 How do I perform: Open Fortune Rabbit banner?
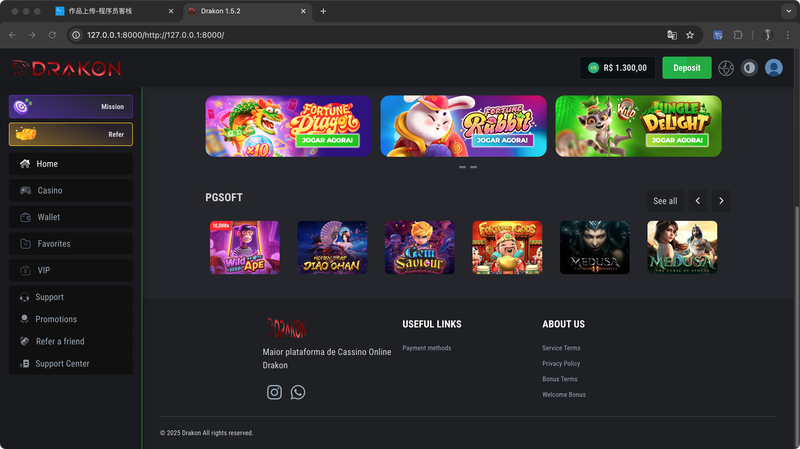pos(463,126)
